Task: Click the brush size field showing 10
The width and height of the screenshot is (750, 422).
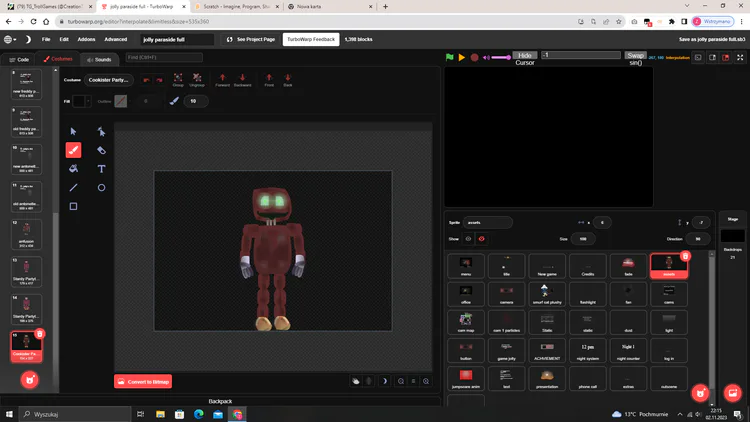Action: (x=196, y=101)
